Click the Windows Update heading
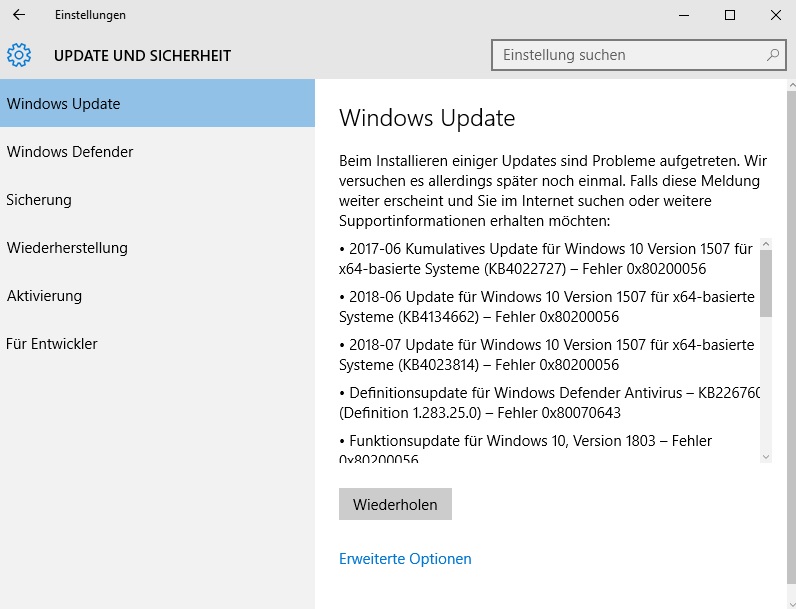The height and width of the screenshot is (609, 796). 427,118
